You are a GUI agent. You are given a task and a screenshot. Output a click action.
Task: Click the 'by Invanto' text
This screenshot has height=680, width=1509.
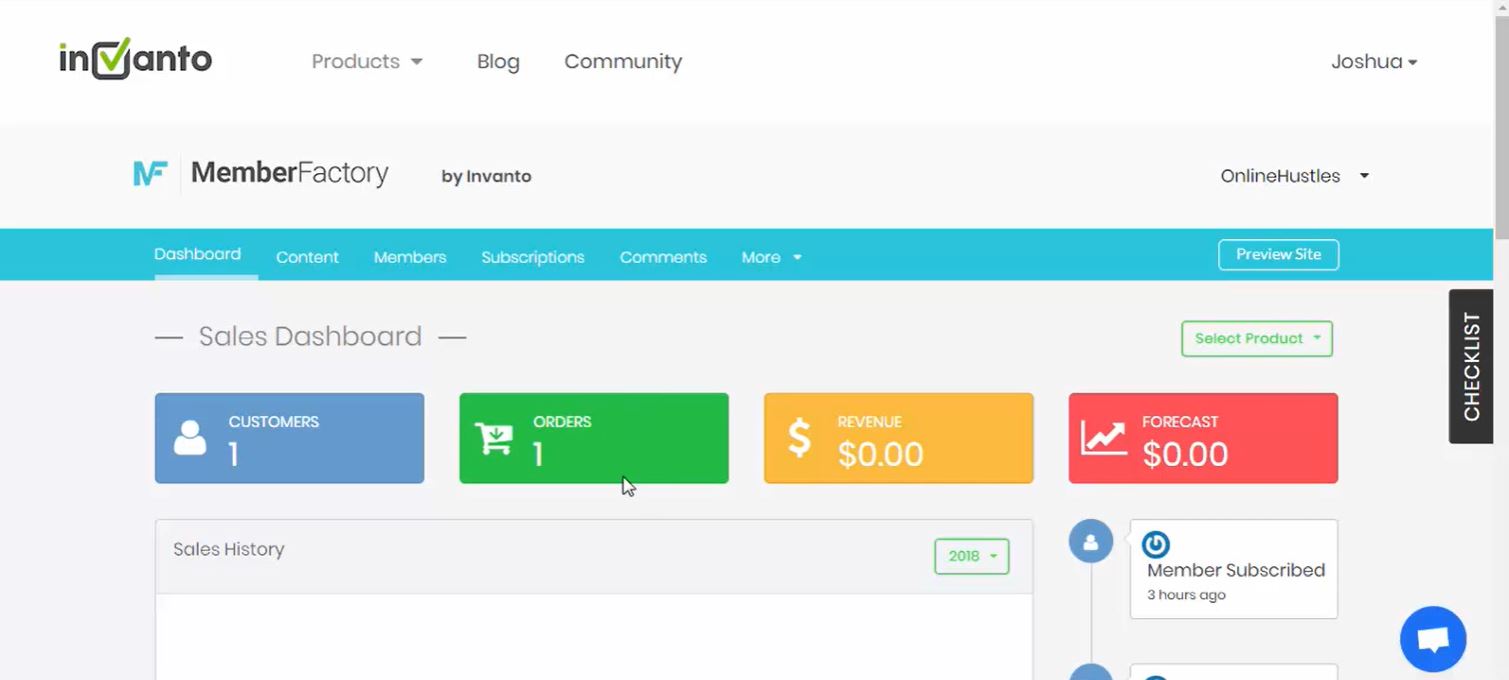(x=486, y=177)
